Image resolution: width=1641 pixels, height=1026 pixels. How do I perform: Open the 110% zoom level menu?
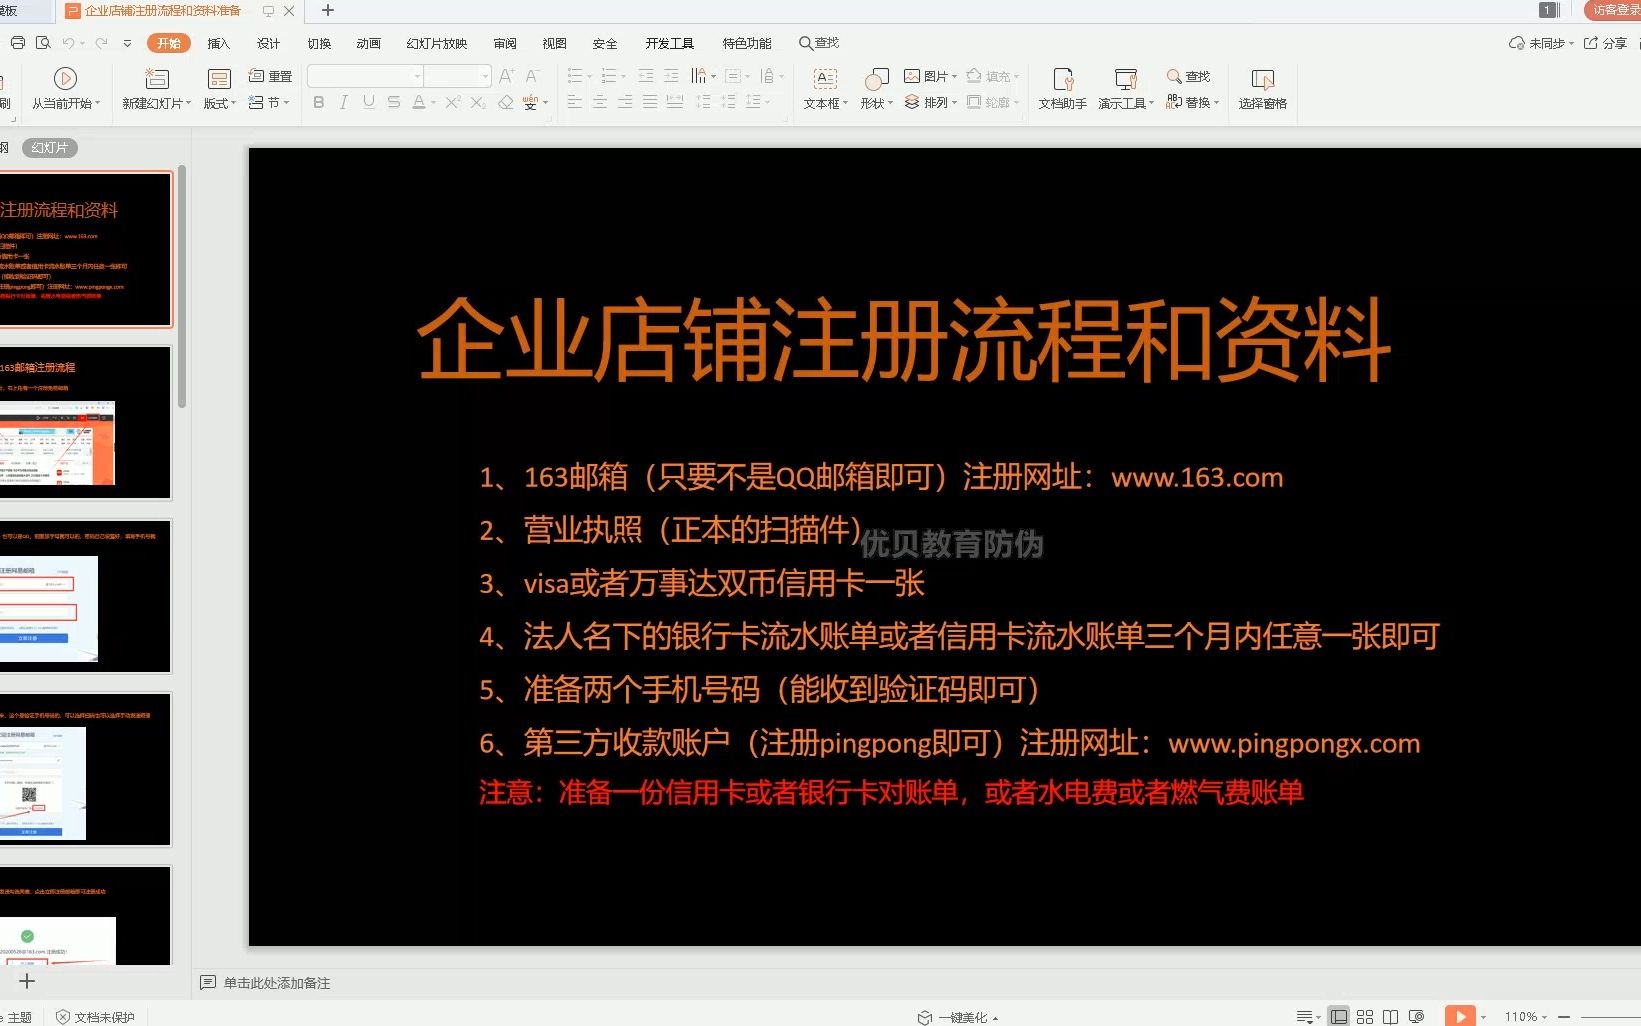coord(1525,1017)
